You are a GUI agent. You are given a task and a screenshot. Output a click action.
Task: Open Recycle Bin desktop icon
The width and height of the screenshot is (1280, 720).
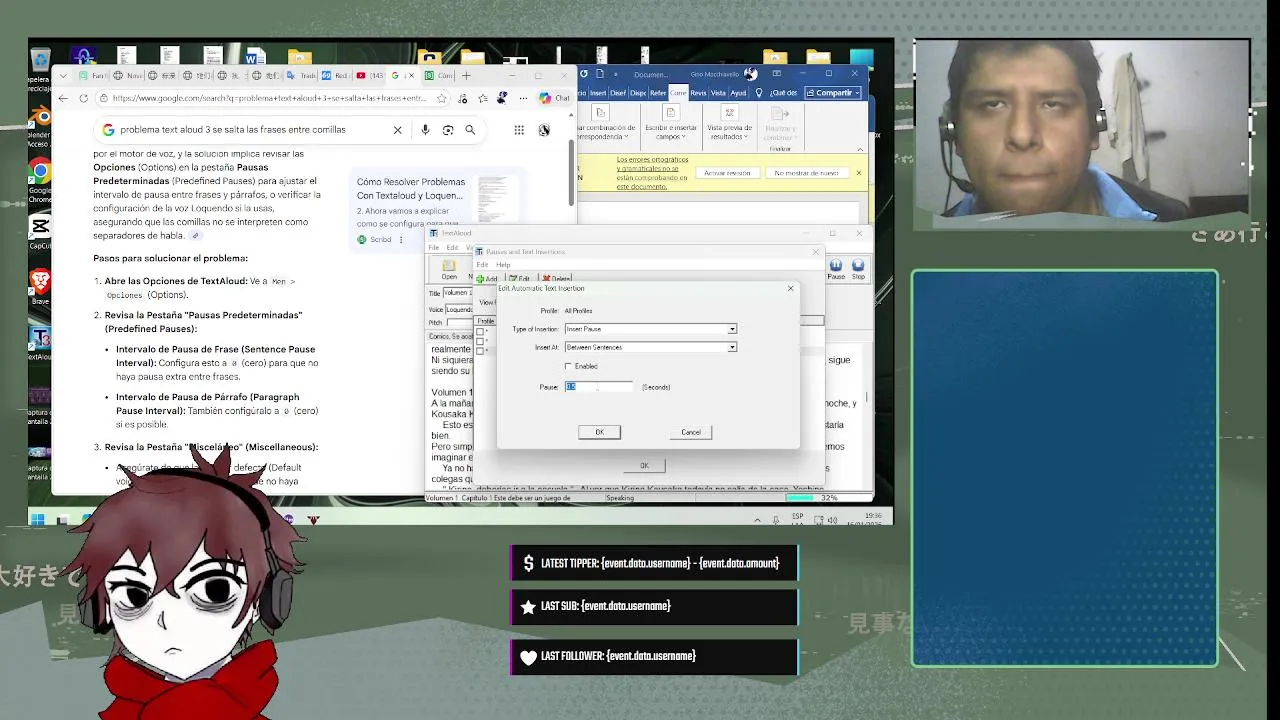(40, 62)
